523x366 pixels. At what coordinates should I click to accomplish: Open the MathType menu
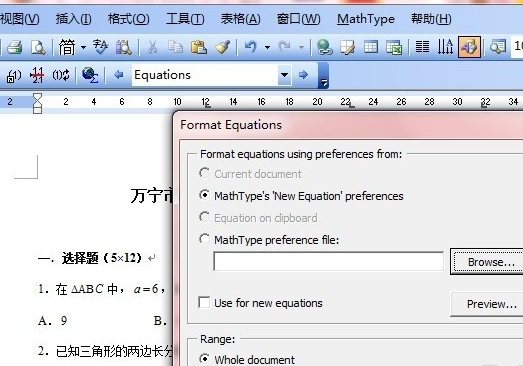(366, 19)
